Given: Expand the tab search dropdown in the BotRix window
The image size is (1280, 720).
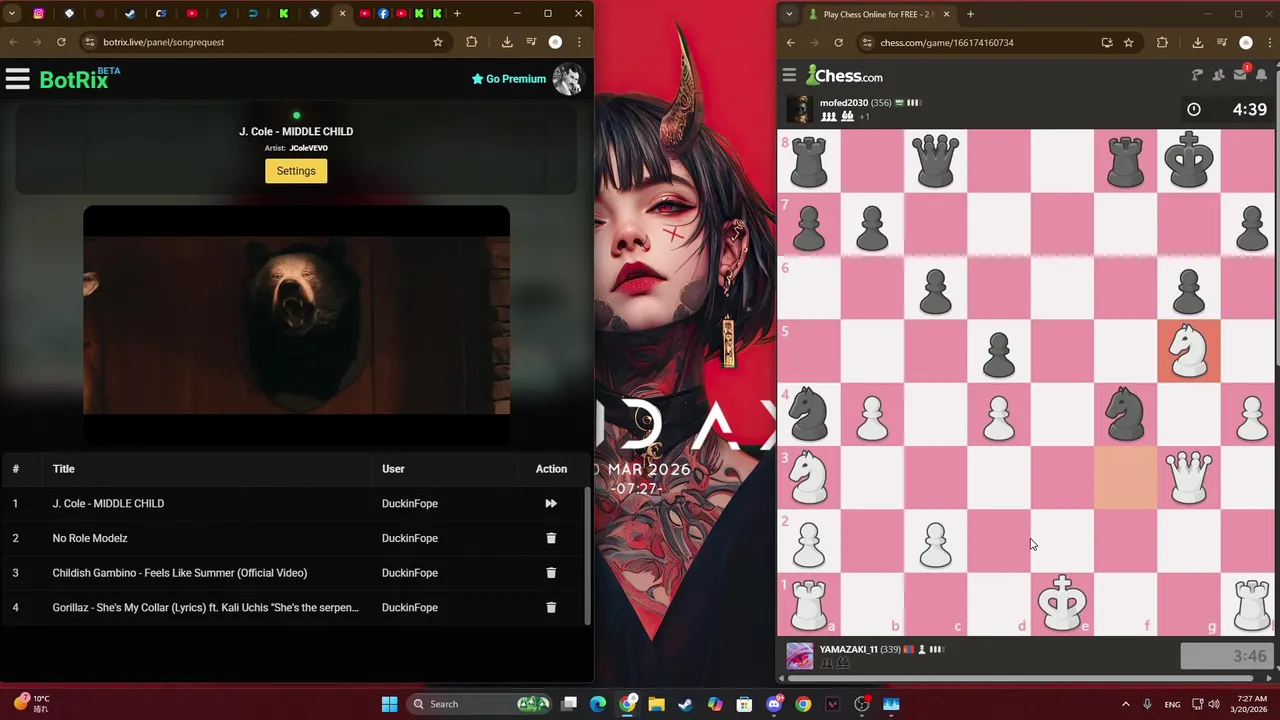Looking at the screenshot, I should click(x=12, y=14).
